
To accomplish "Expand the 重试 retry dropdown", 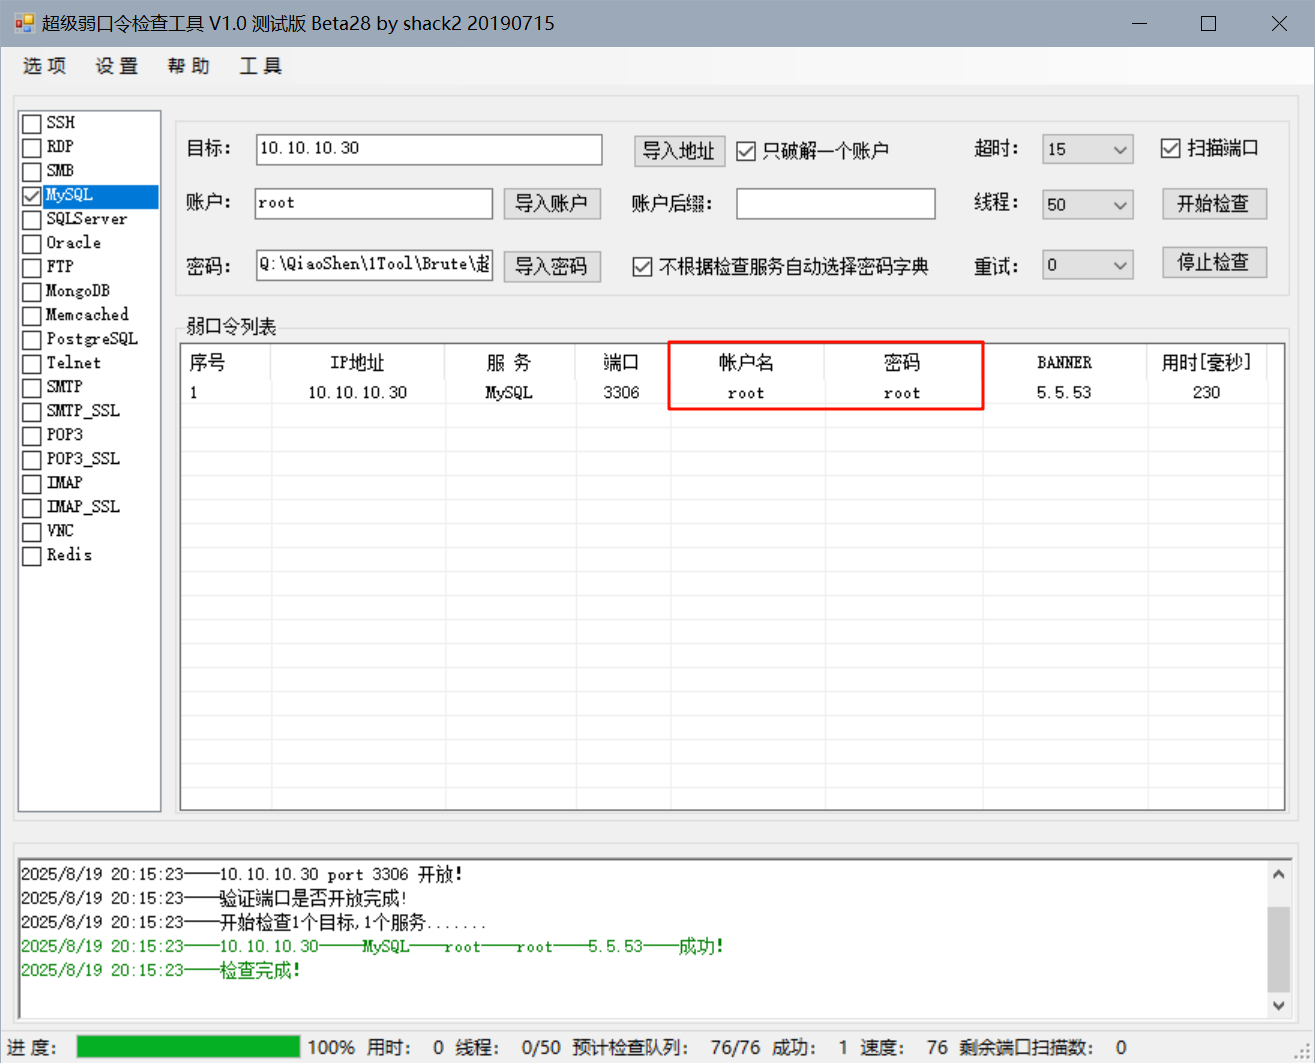I will [x=1119, y=266].
